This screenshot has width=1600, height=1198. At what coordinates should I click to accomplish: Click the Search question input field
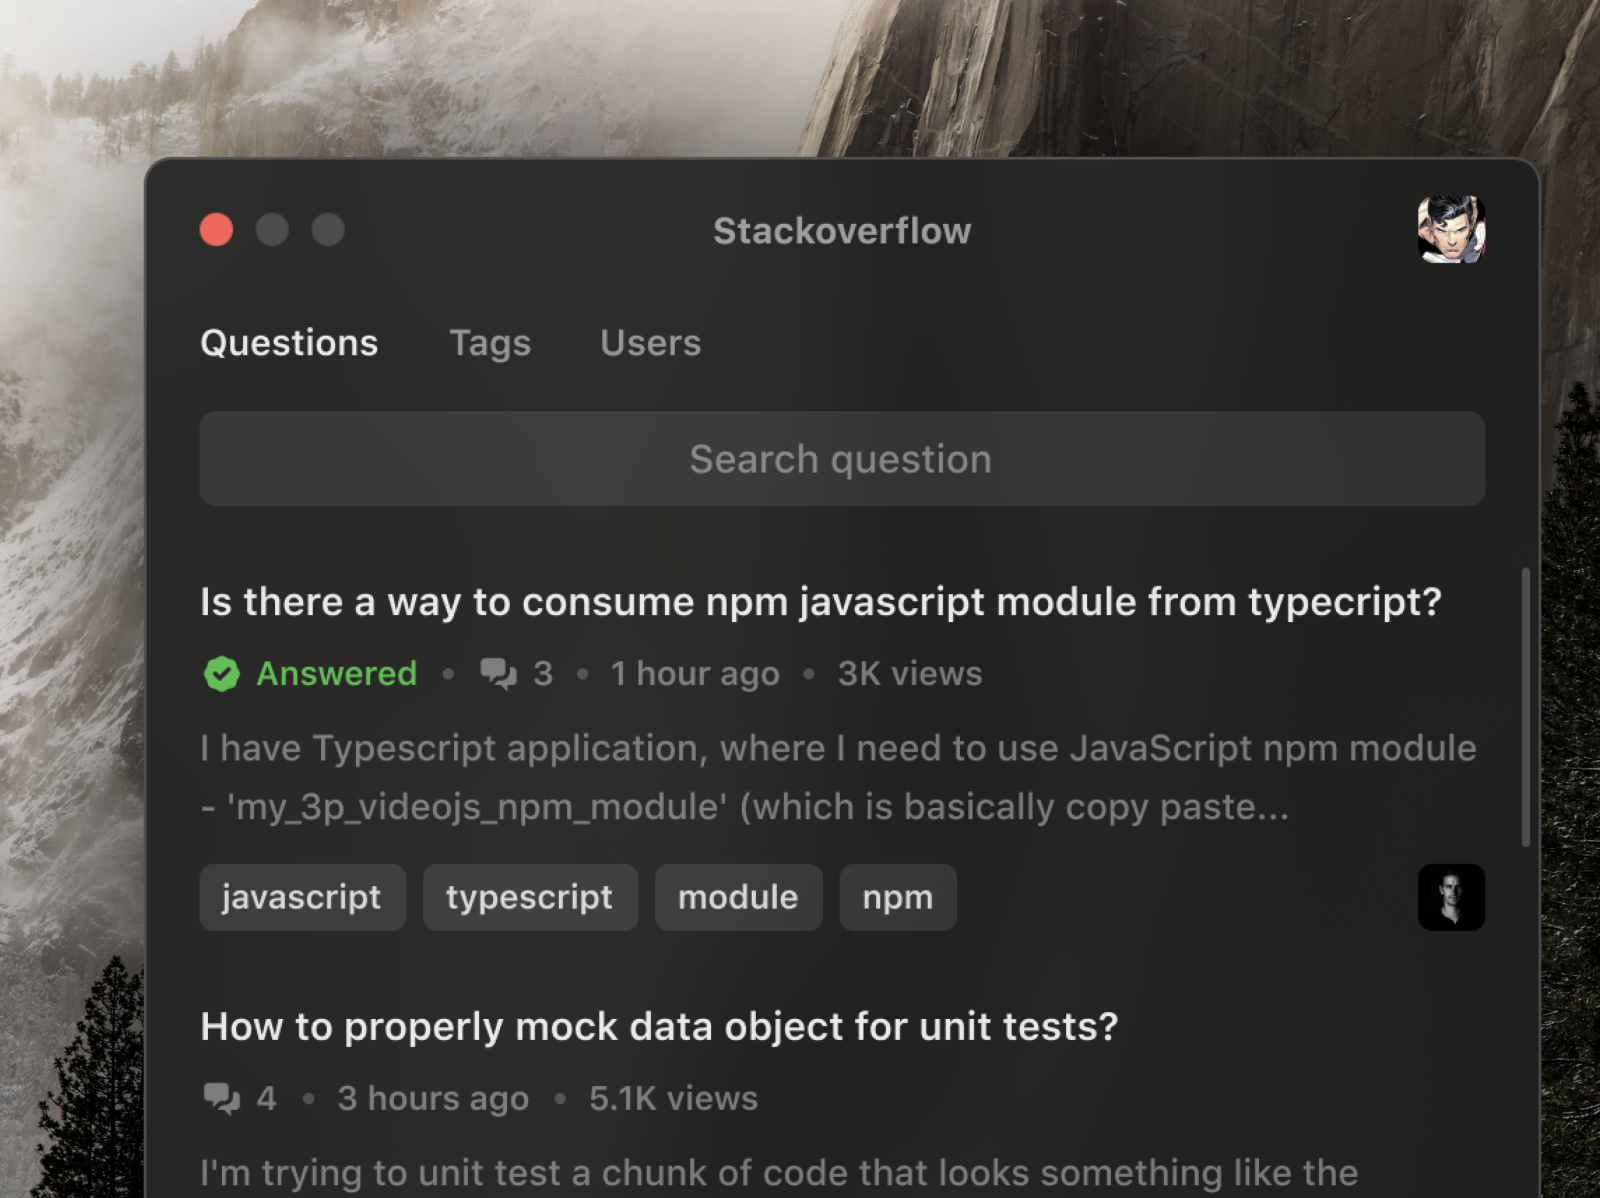tap(840, 459)
